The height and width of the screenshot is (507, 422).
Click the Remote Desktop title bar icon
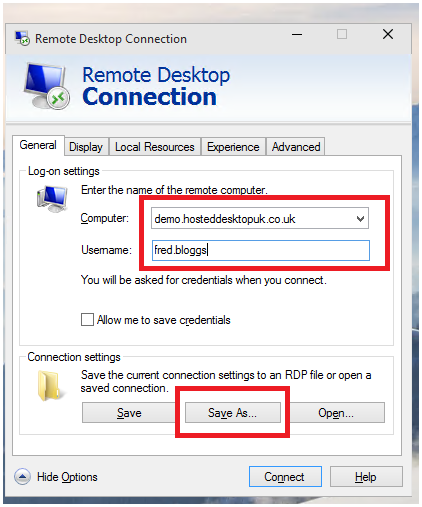(22, 39)
